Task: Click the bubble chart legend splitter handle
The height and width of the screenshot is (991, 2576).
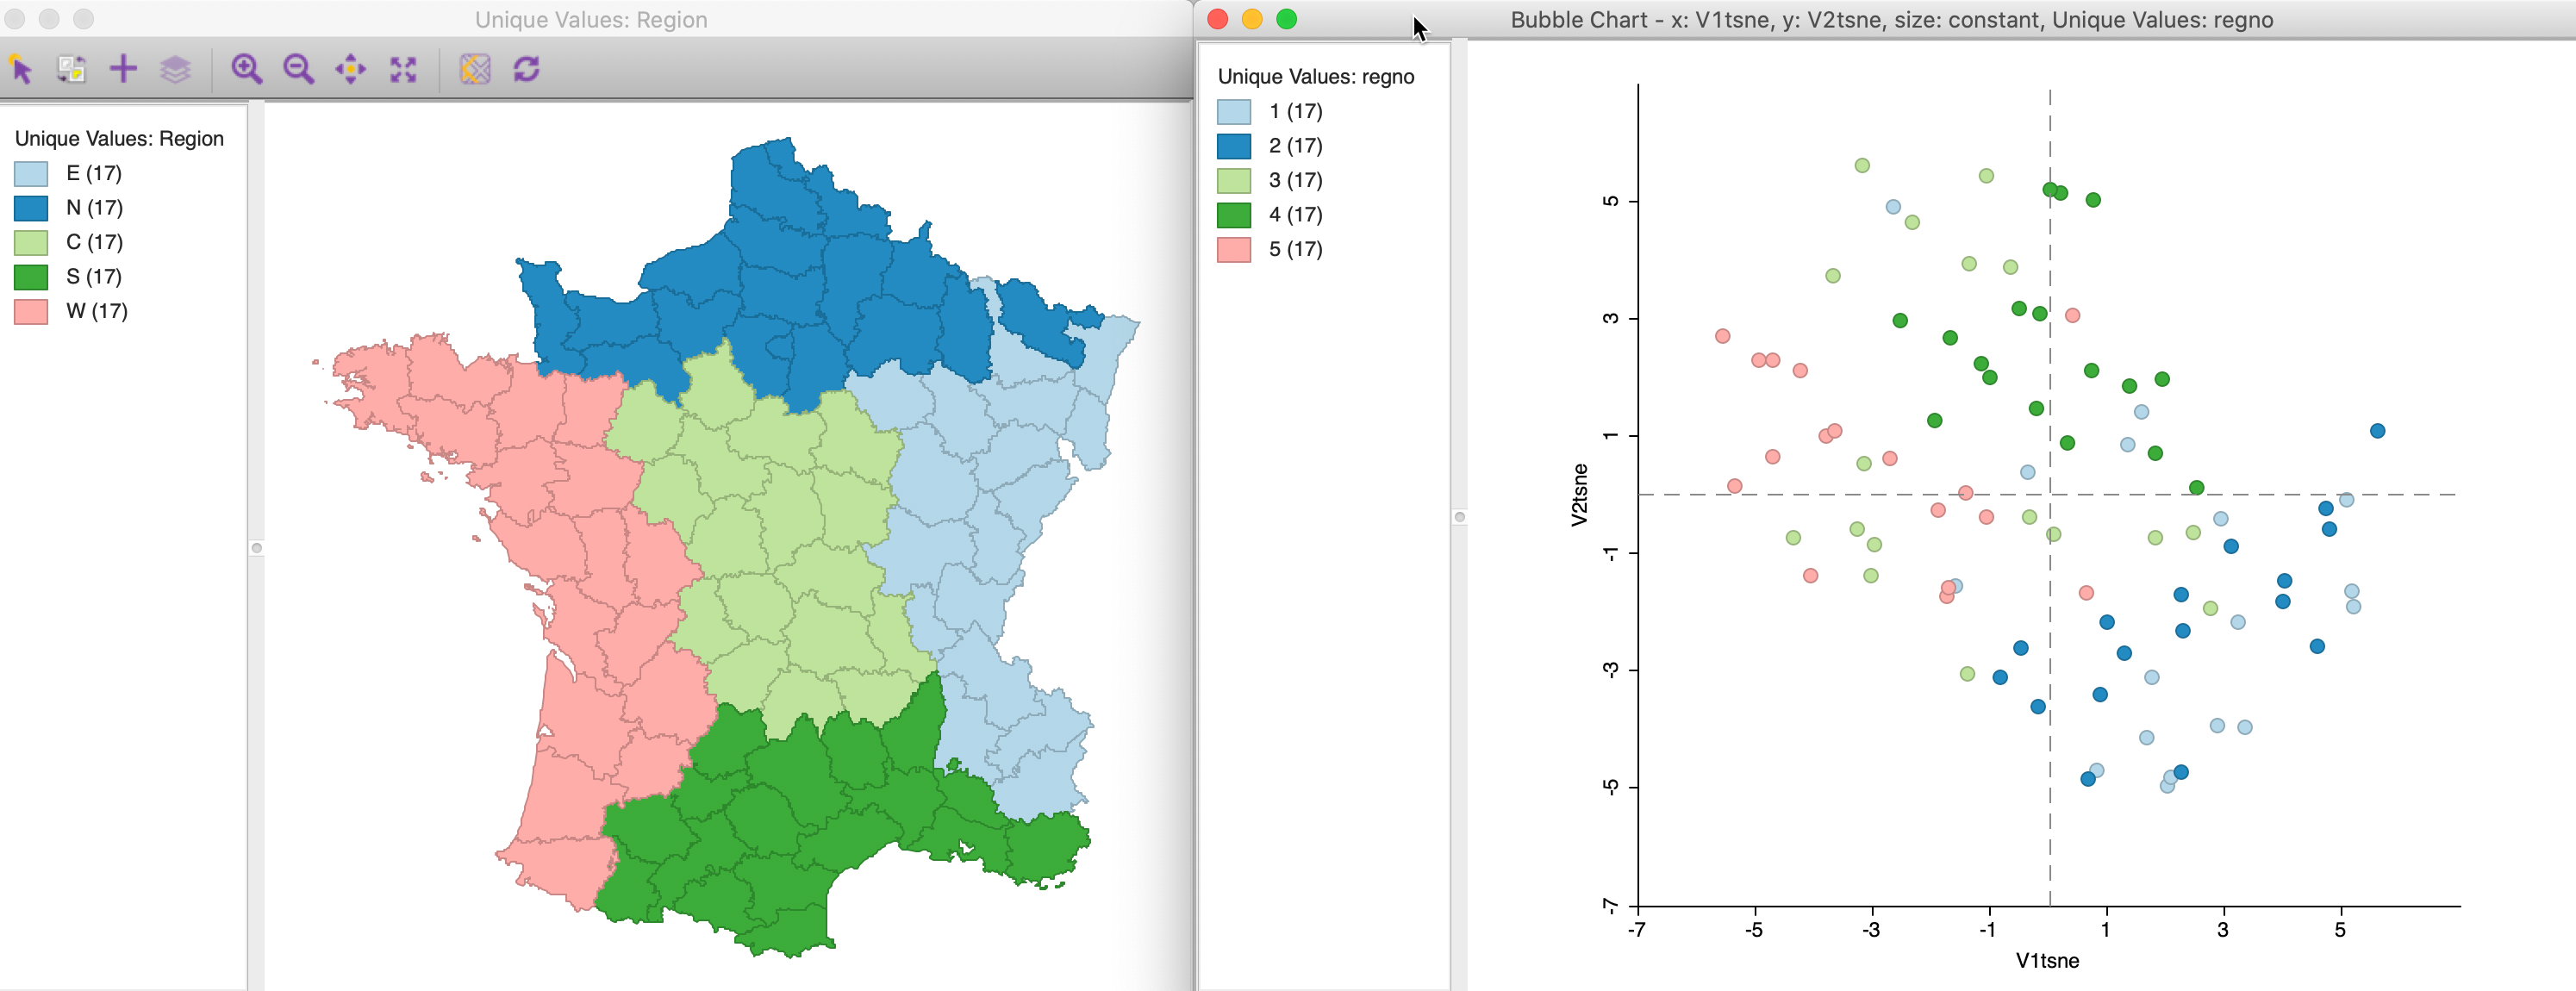Action: (1459, 517)
